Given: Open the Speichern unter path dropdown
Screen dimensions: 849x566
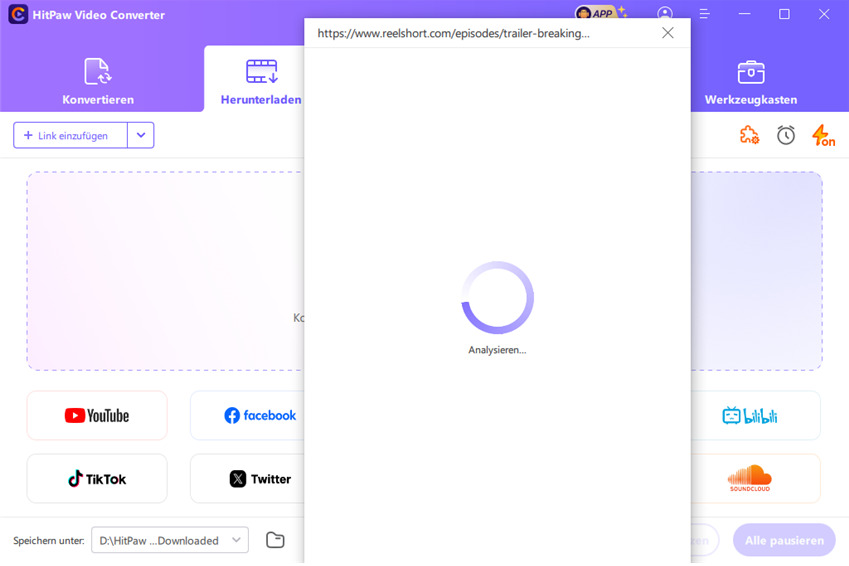Looking at the screenshot, I should pos(169,540).
